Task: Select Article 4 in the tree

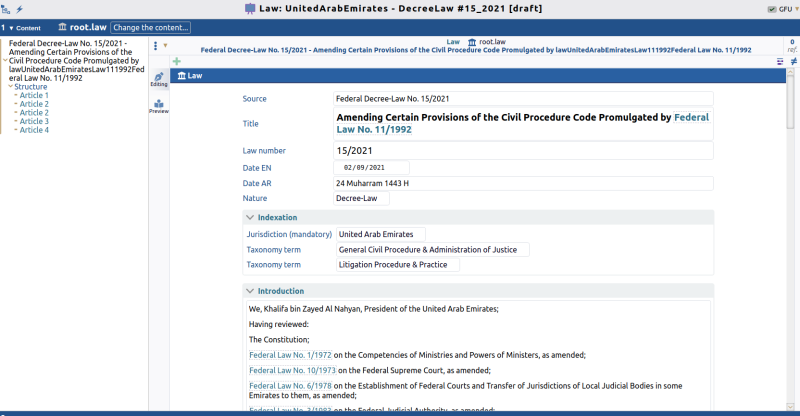Action: (34, 130)
